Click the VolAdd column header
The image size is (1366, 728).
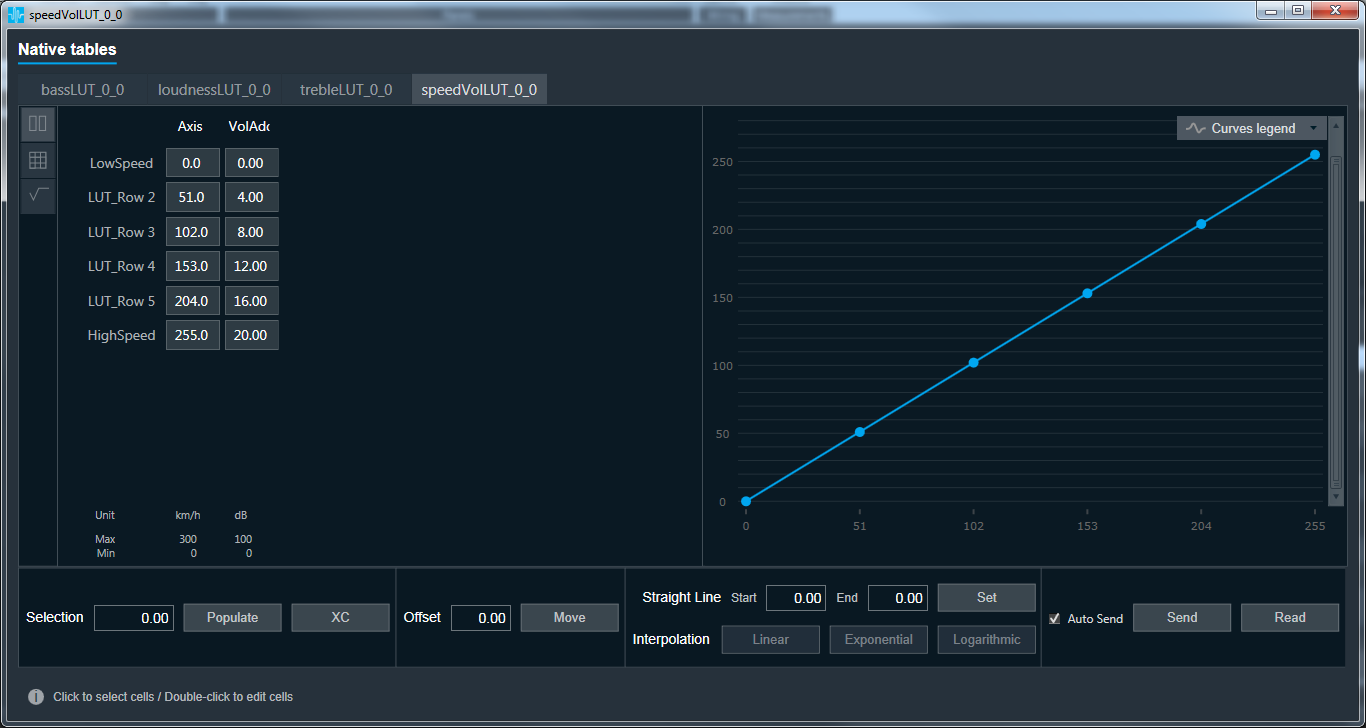249,126
